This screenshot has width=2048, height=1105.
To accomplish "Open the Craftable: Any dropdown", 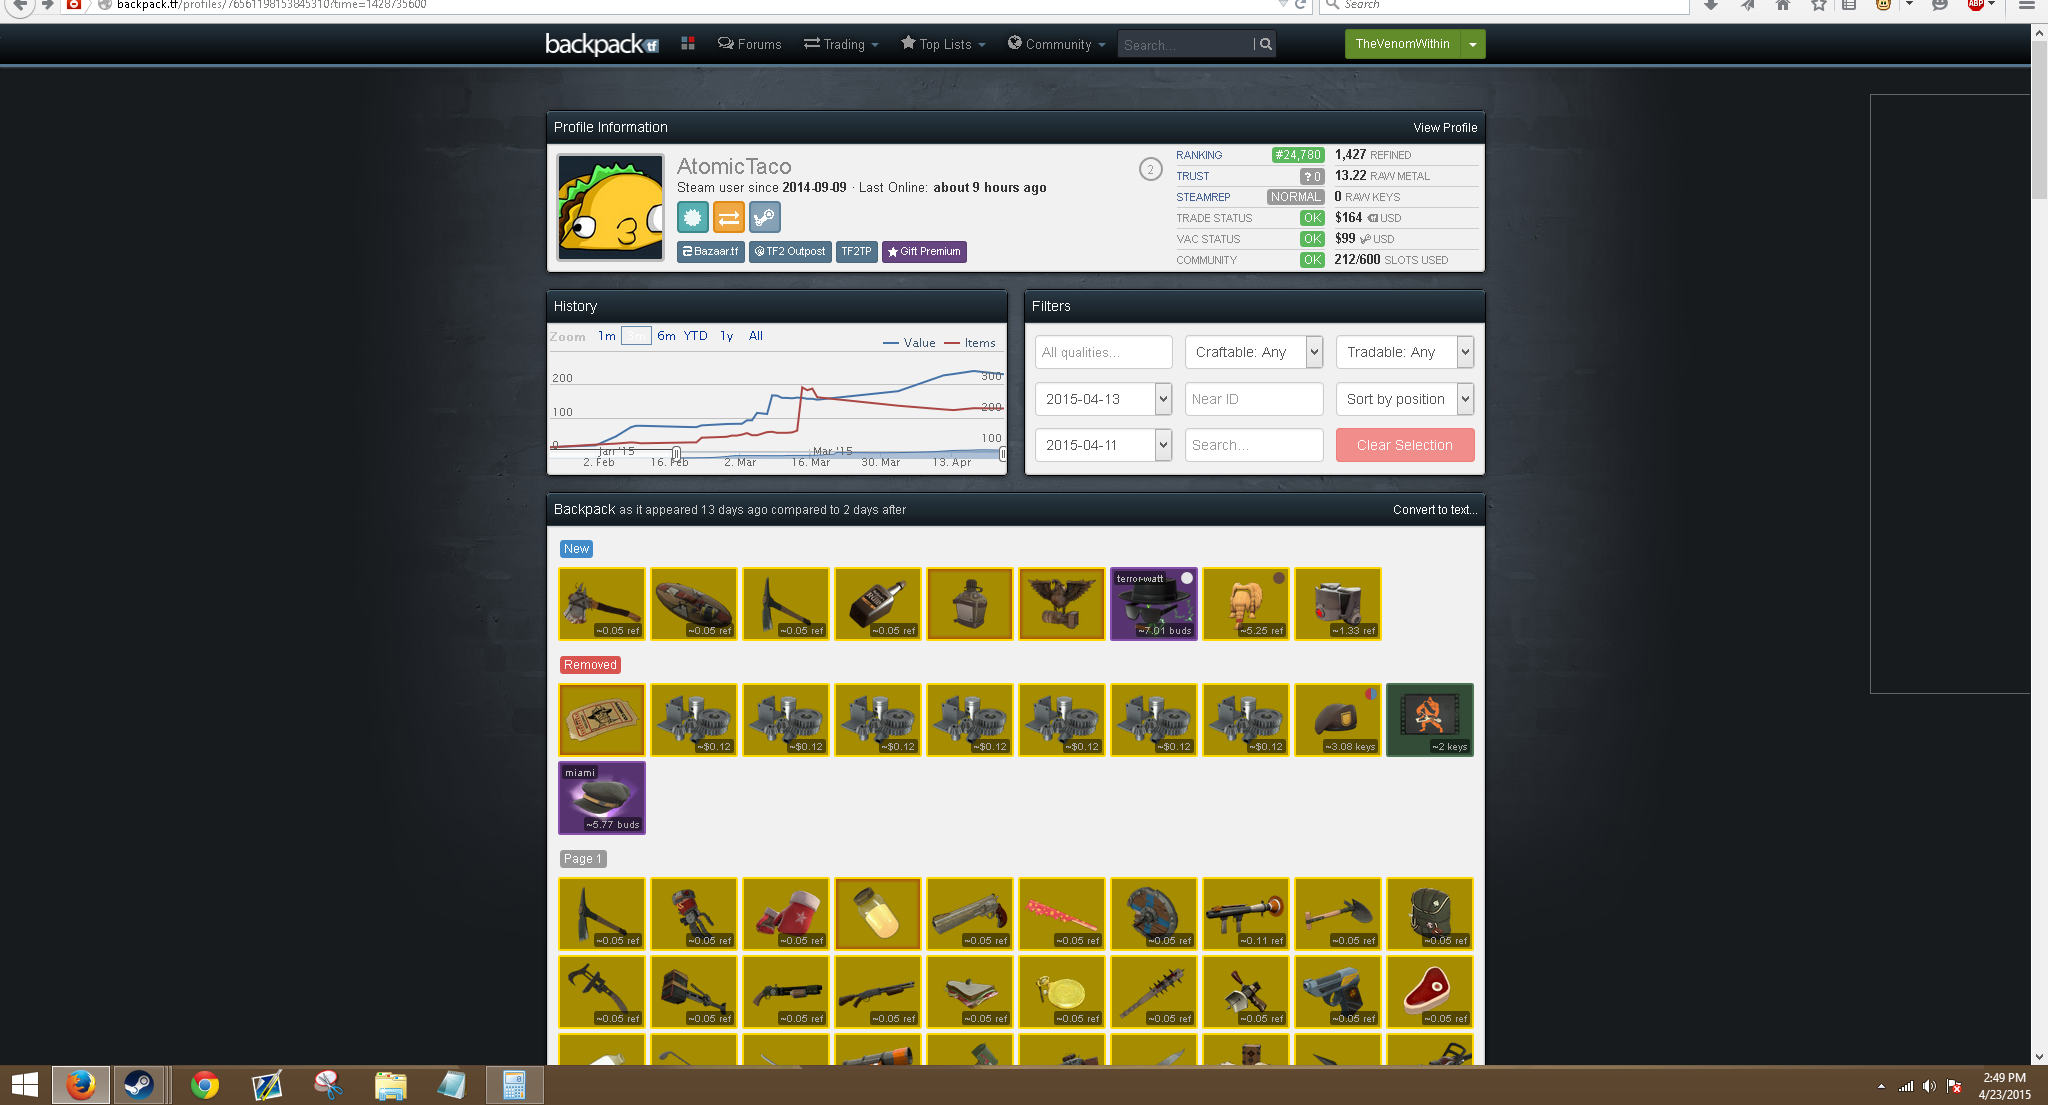I will pos(1253,352).
